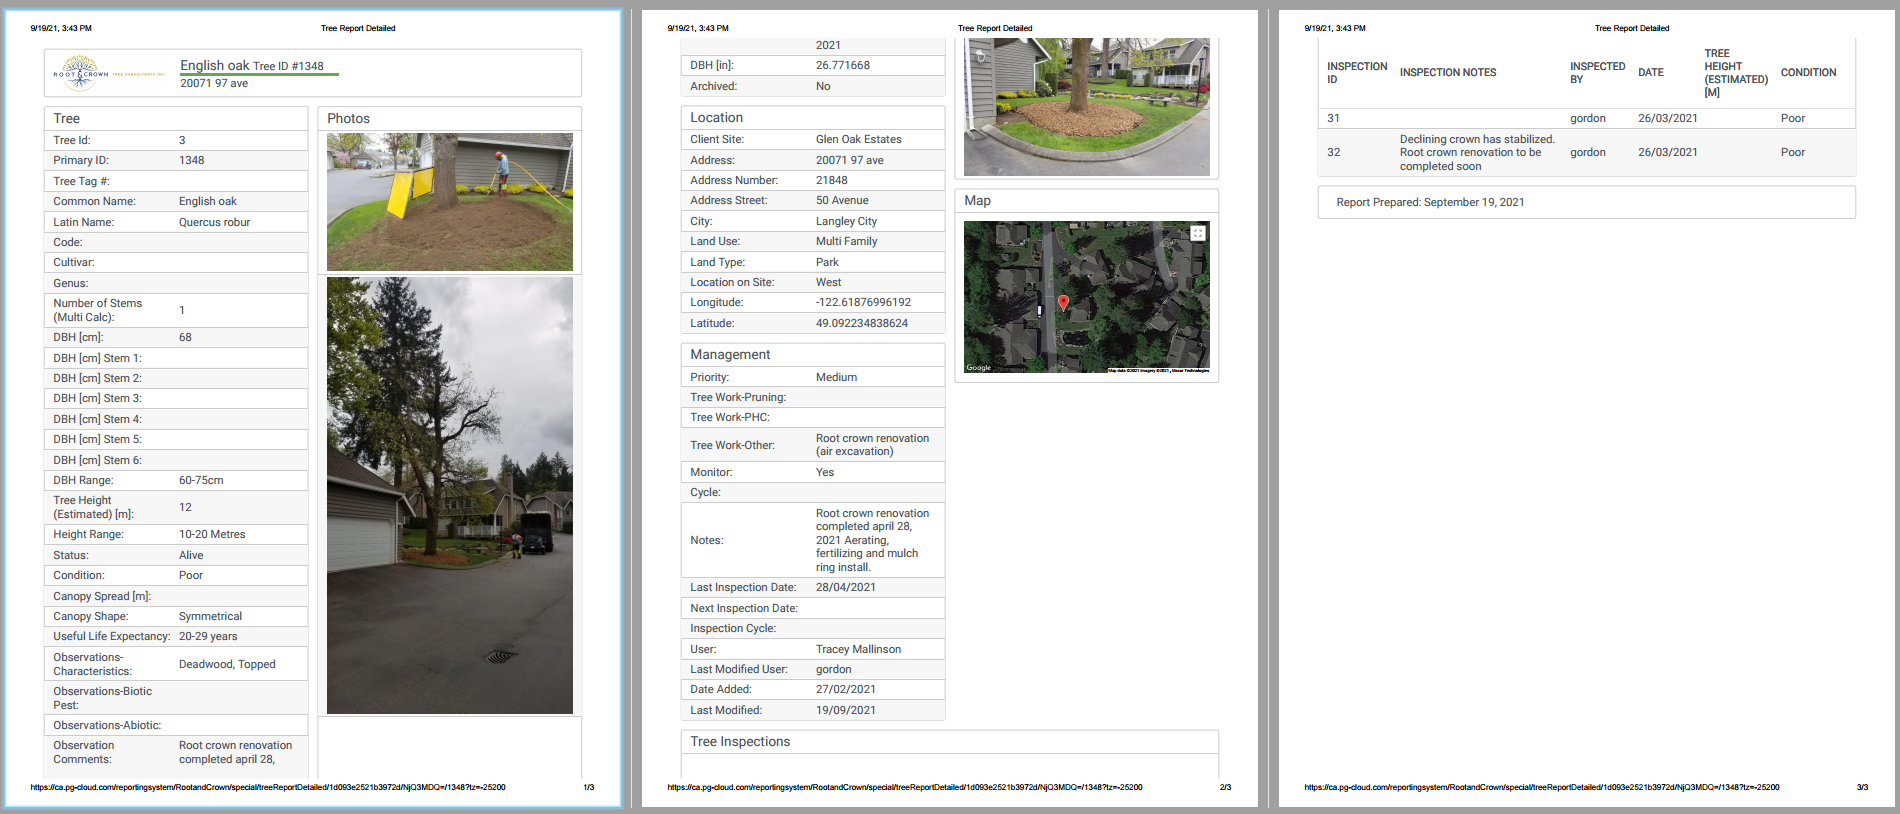
Task: Click the Priority value Medium
Action: click(x=836, y=377)
